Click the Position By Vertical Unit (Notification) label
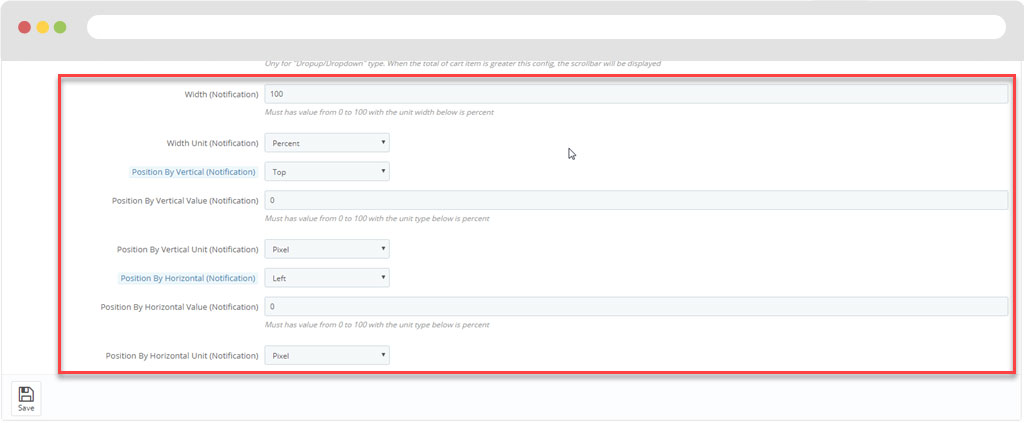This screenshot has height=423, width=1024. (187, 249)
